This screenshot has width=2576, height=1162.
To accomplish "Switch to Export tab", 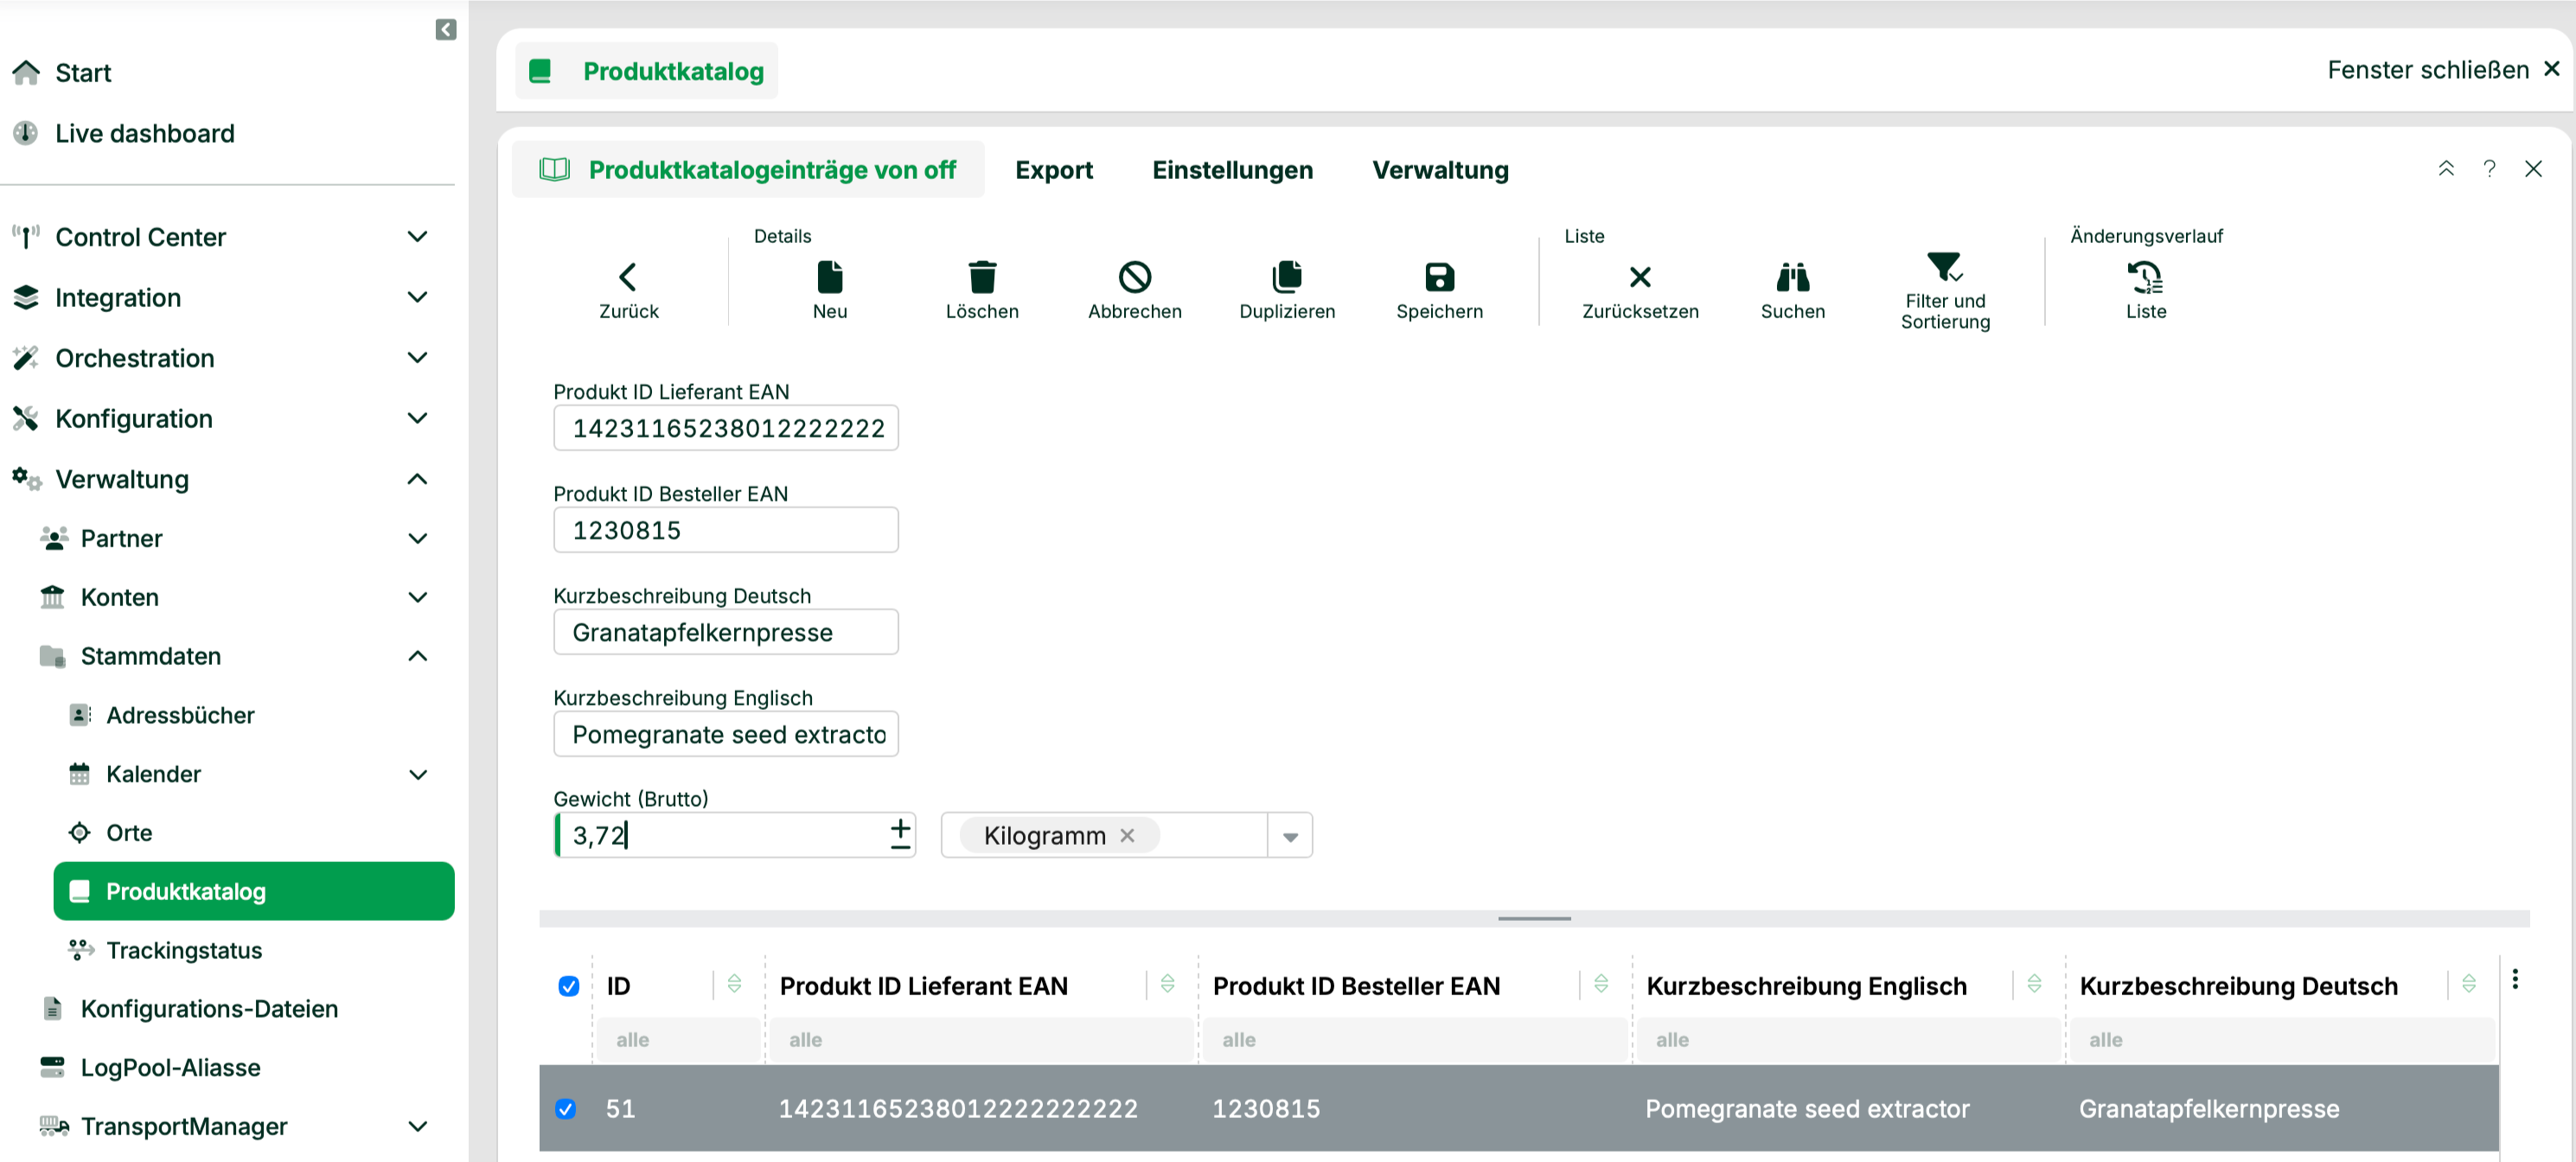I will 1053,170.
